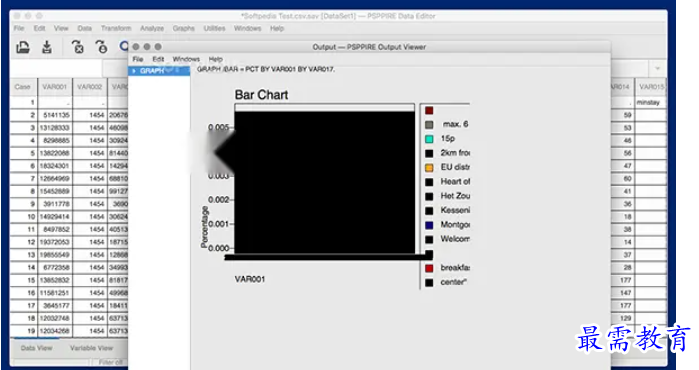Open the Help menu in Output Viewer
This screenshot has width=699, height=370.
(x=216, y=59)
